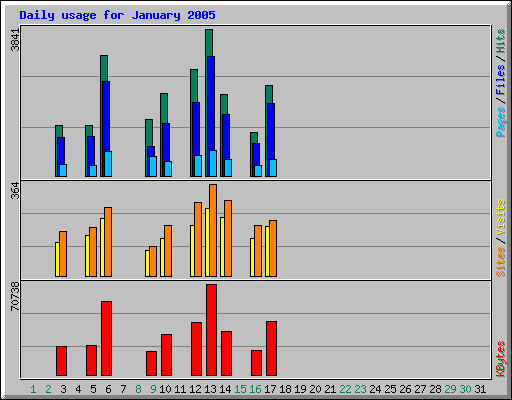Click day 4 on the date axis
Image resolution: width=512 pixels, height=400 pixels.
(x=78, y=389)
